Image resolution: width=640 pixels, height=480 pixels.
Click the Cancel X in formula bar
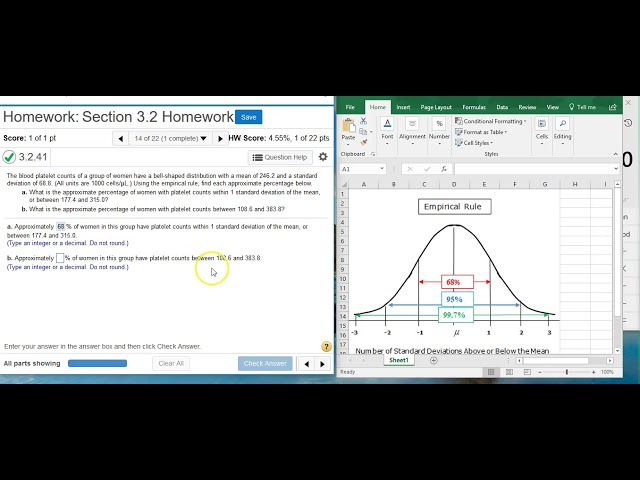(410, 169)
